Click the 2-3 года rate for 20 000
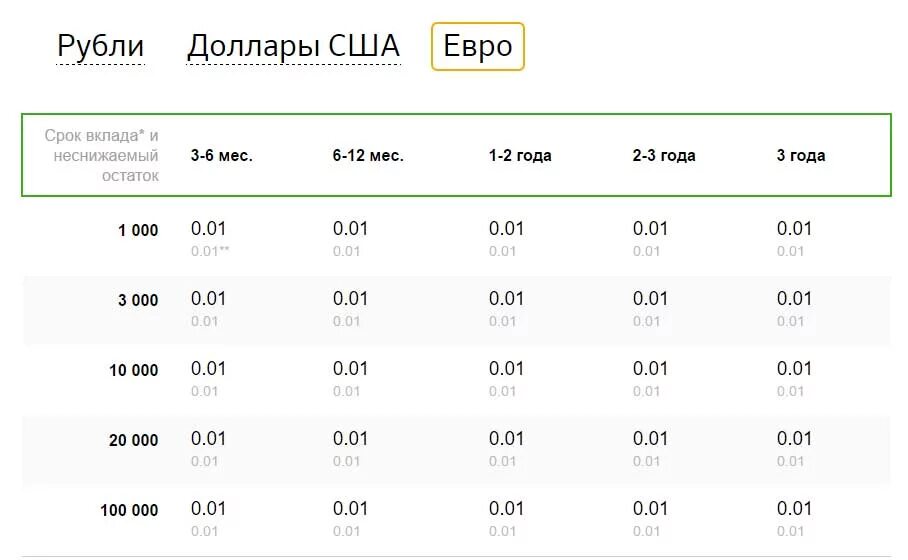 click(650, 439)
